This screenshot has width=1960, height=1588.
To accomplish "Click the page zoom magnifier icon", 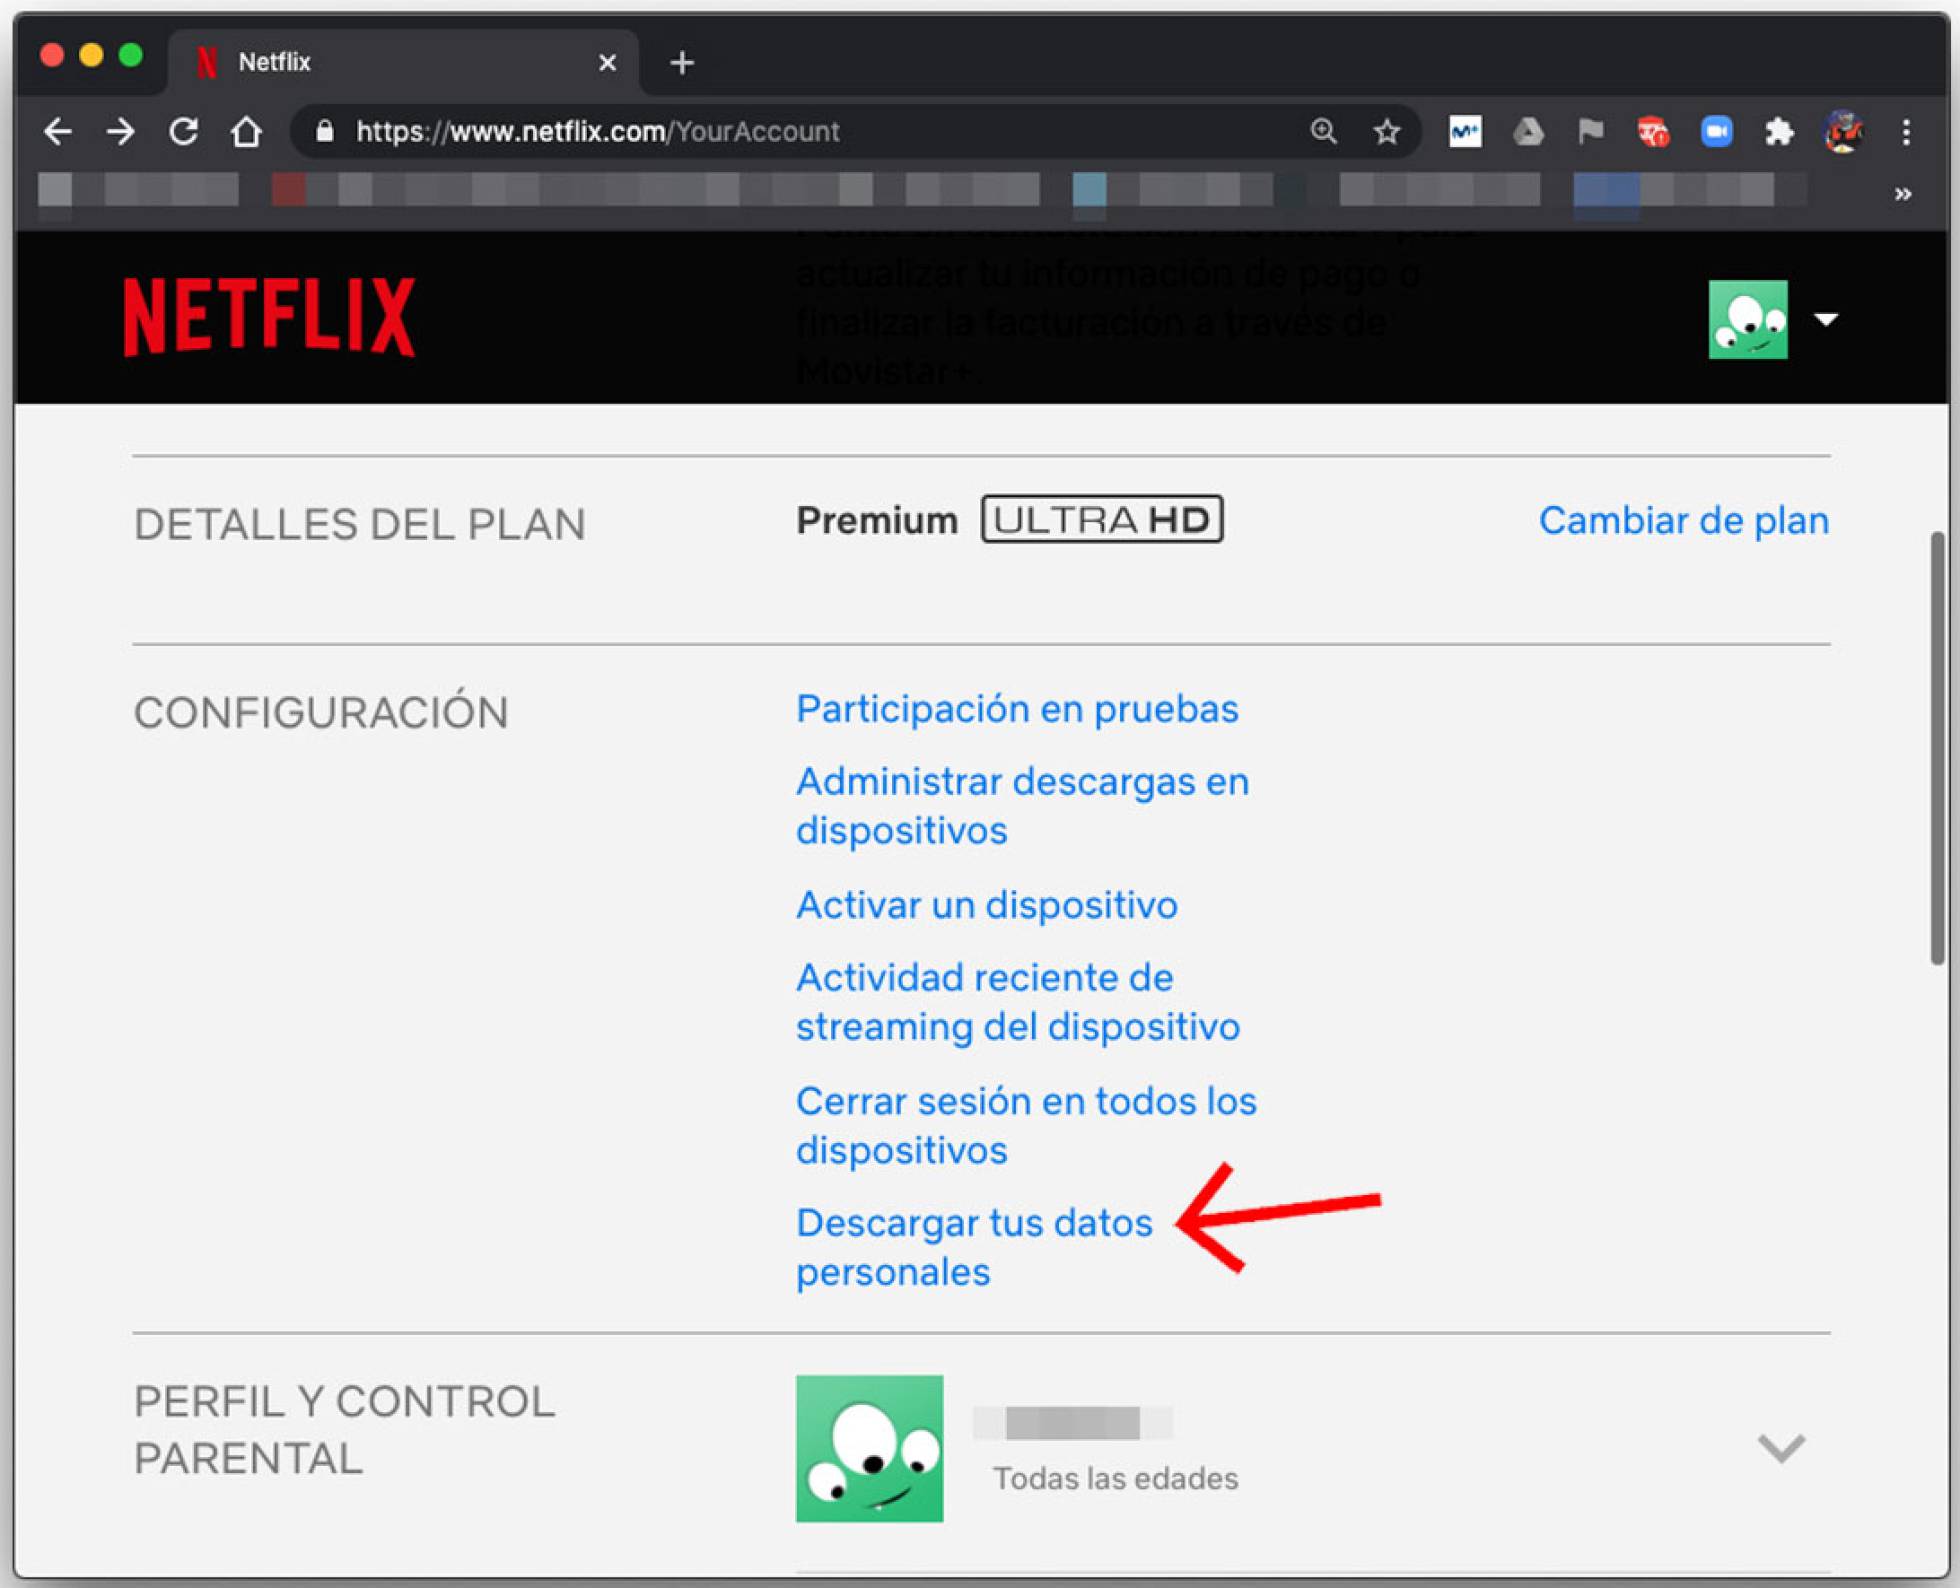I will [x=1322, y=132].
